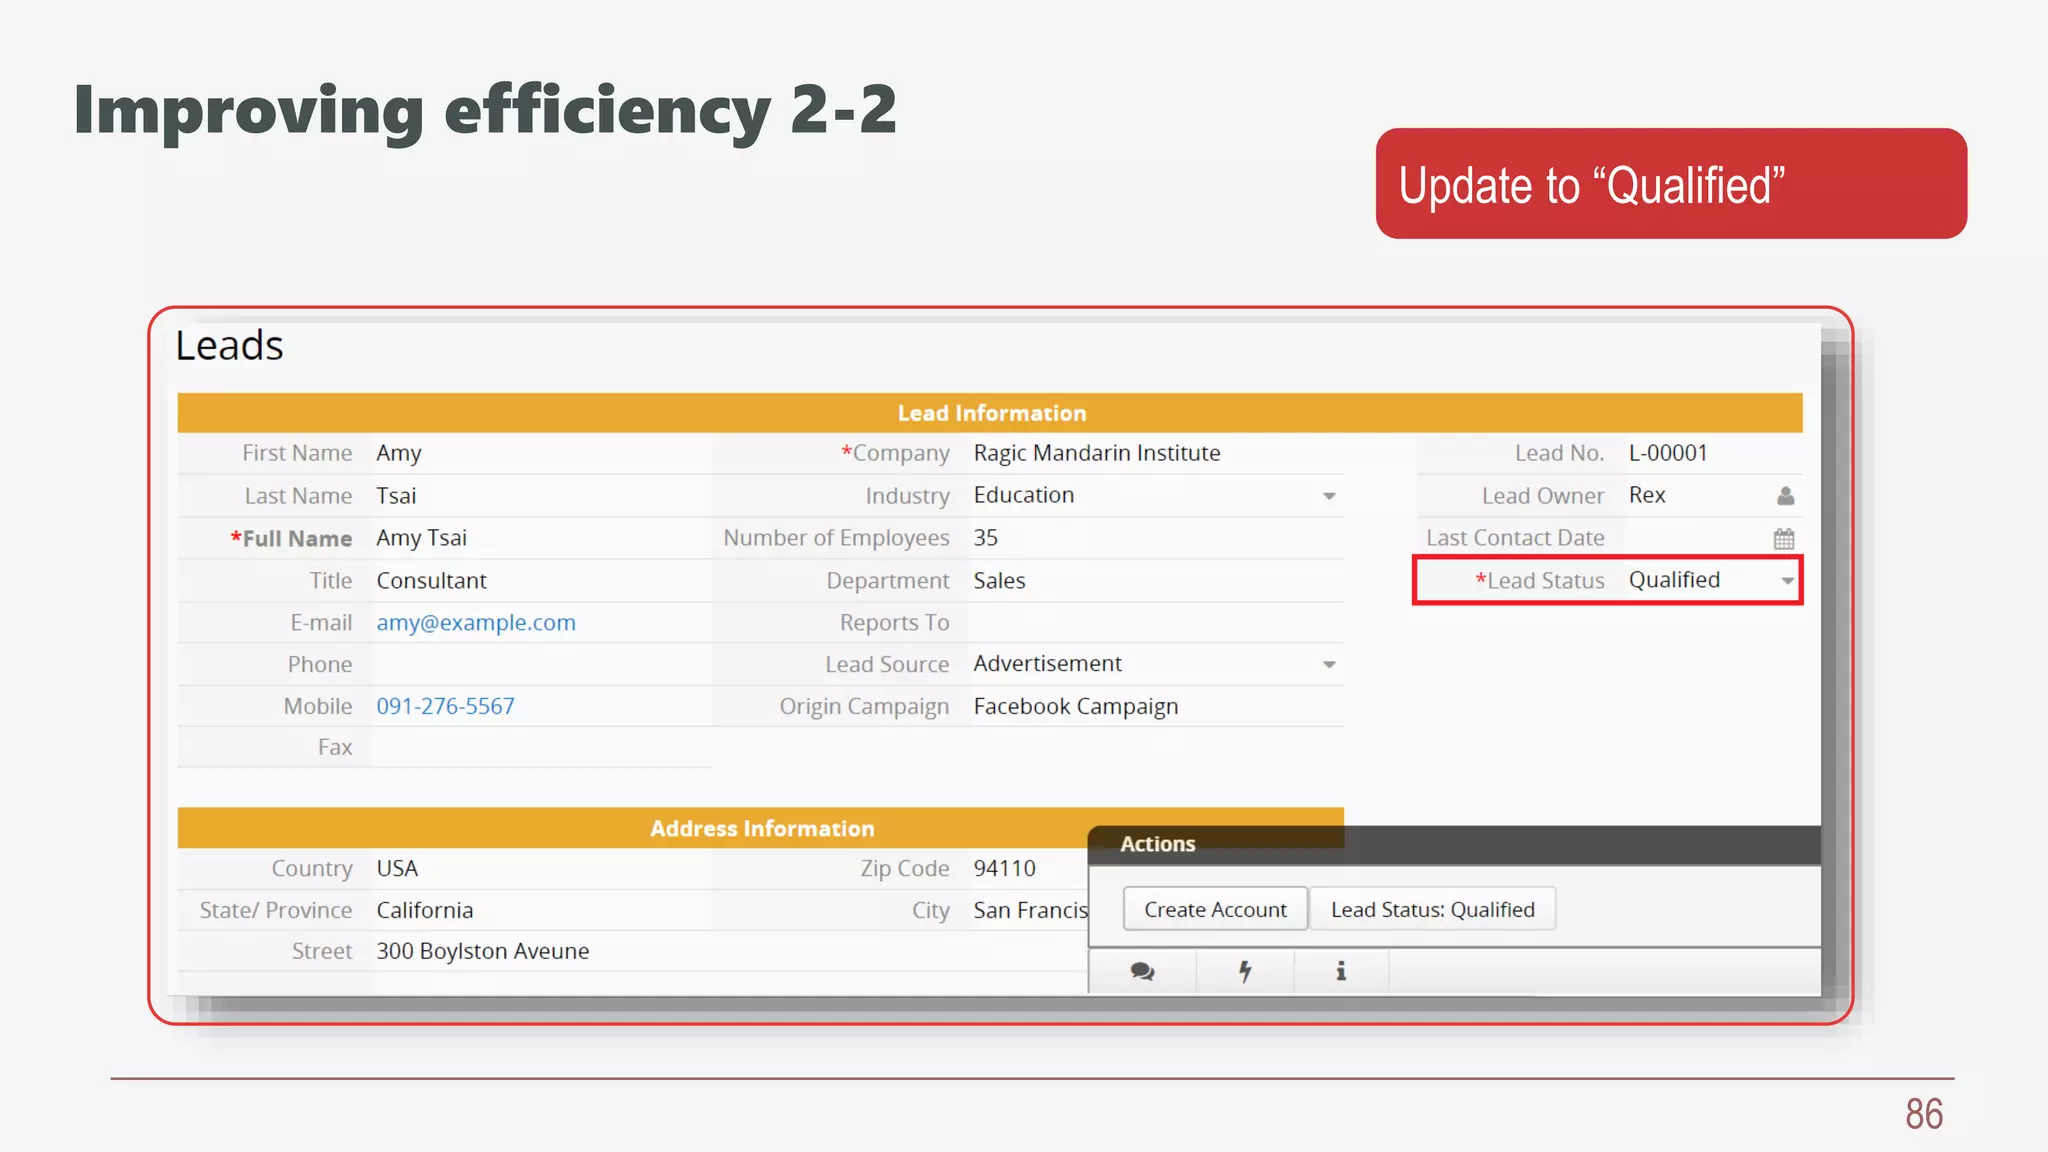Click the City field San Francis
Screen dimensions: 2048x1152
(x=1028, y=910)
